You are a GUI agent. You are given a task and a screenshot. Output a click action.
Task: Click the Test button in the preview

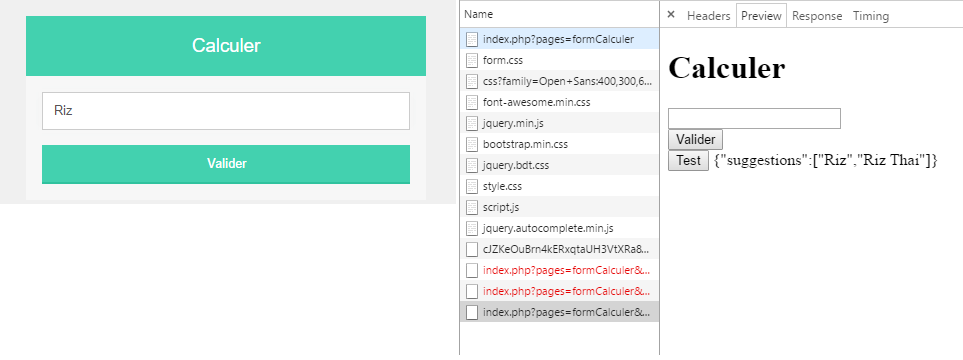point(688,160)
